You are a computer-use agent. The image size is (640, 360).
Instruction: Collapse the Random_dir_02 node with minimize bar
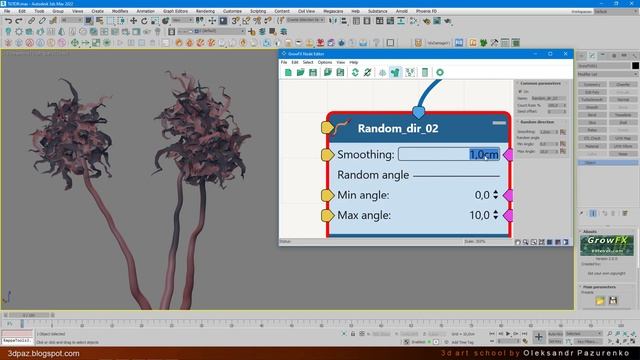[499, 122]
